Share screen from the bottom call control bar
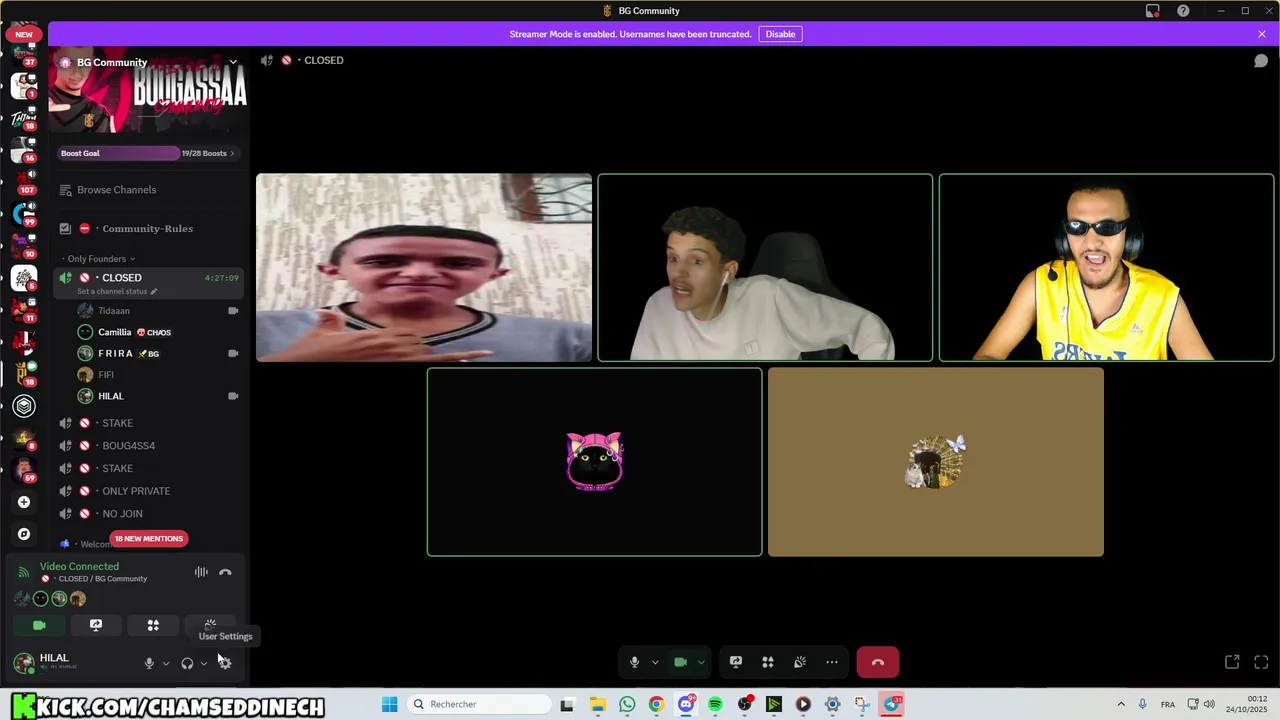The height and width of the screenshot is (720, 1280). [x=736, y=662]
